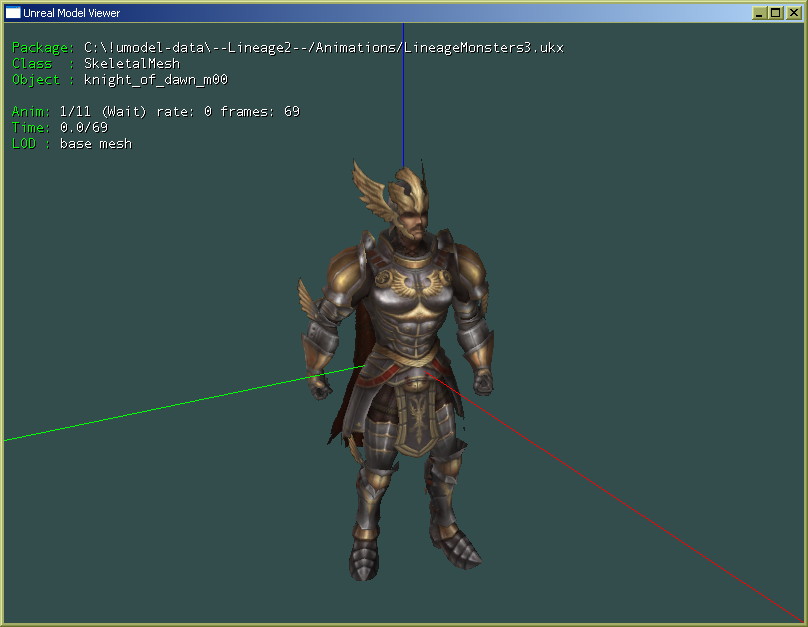Click the 'Unreal Model Viewer' title text
Image resolution: width=808 pixels, height=627 pixels.
71,13
